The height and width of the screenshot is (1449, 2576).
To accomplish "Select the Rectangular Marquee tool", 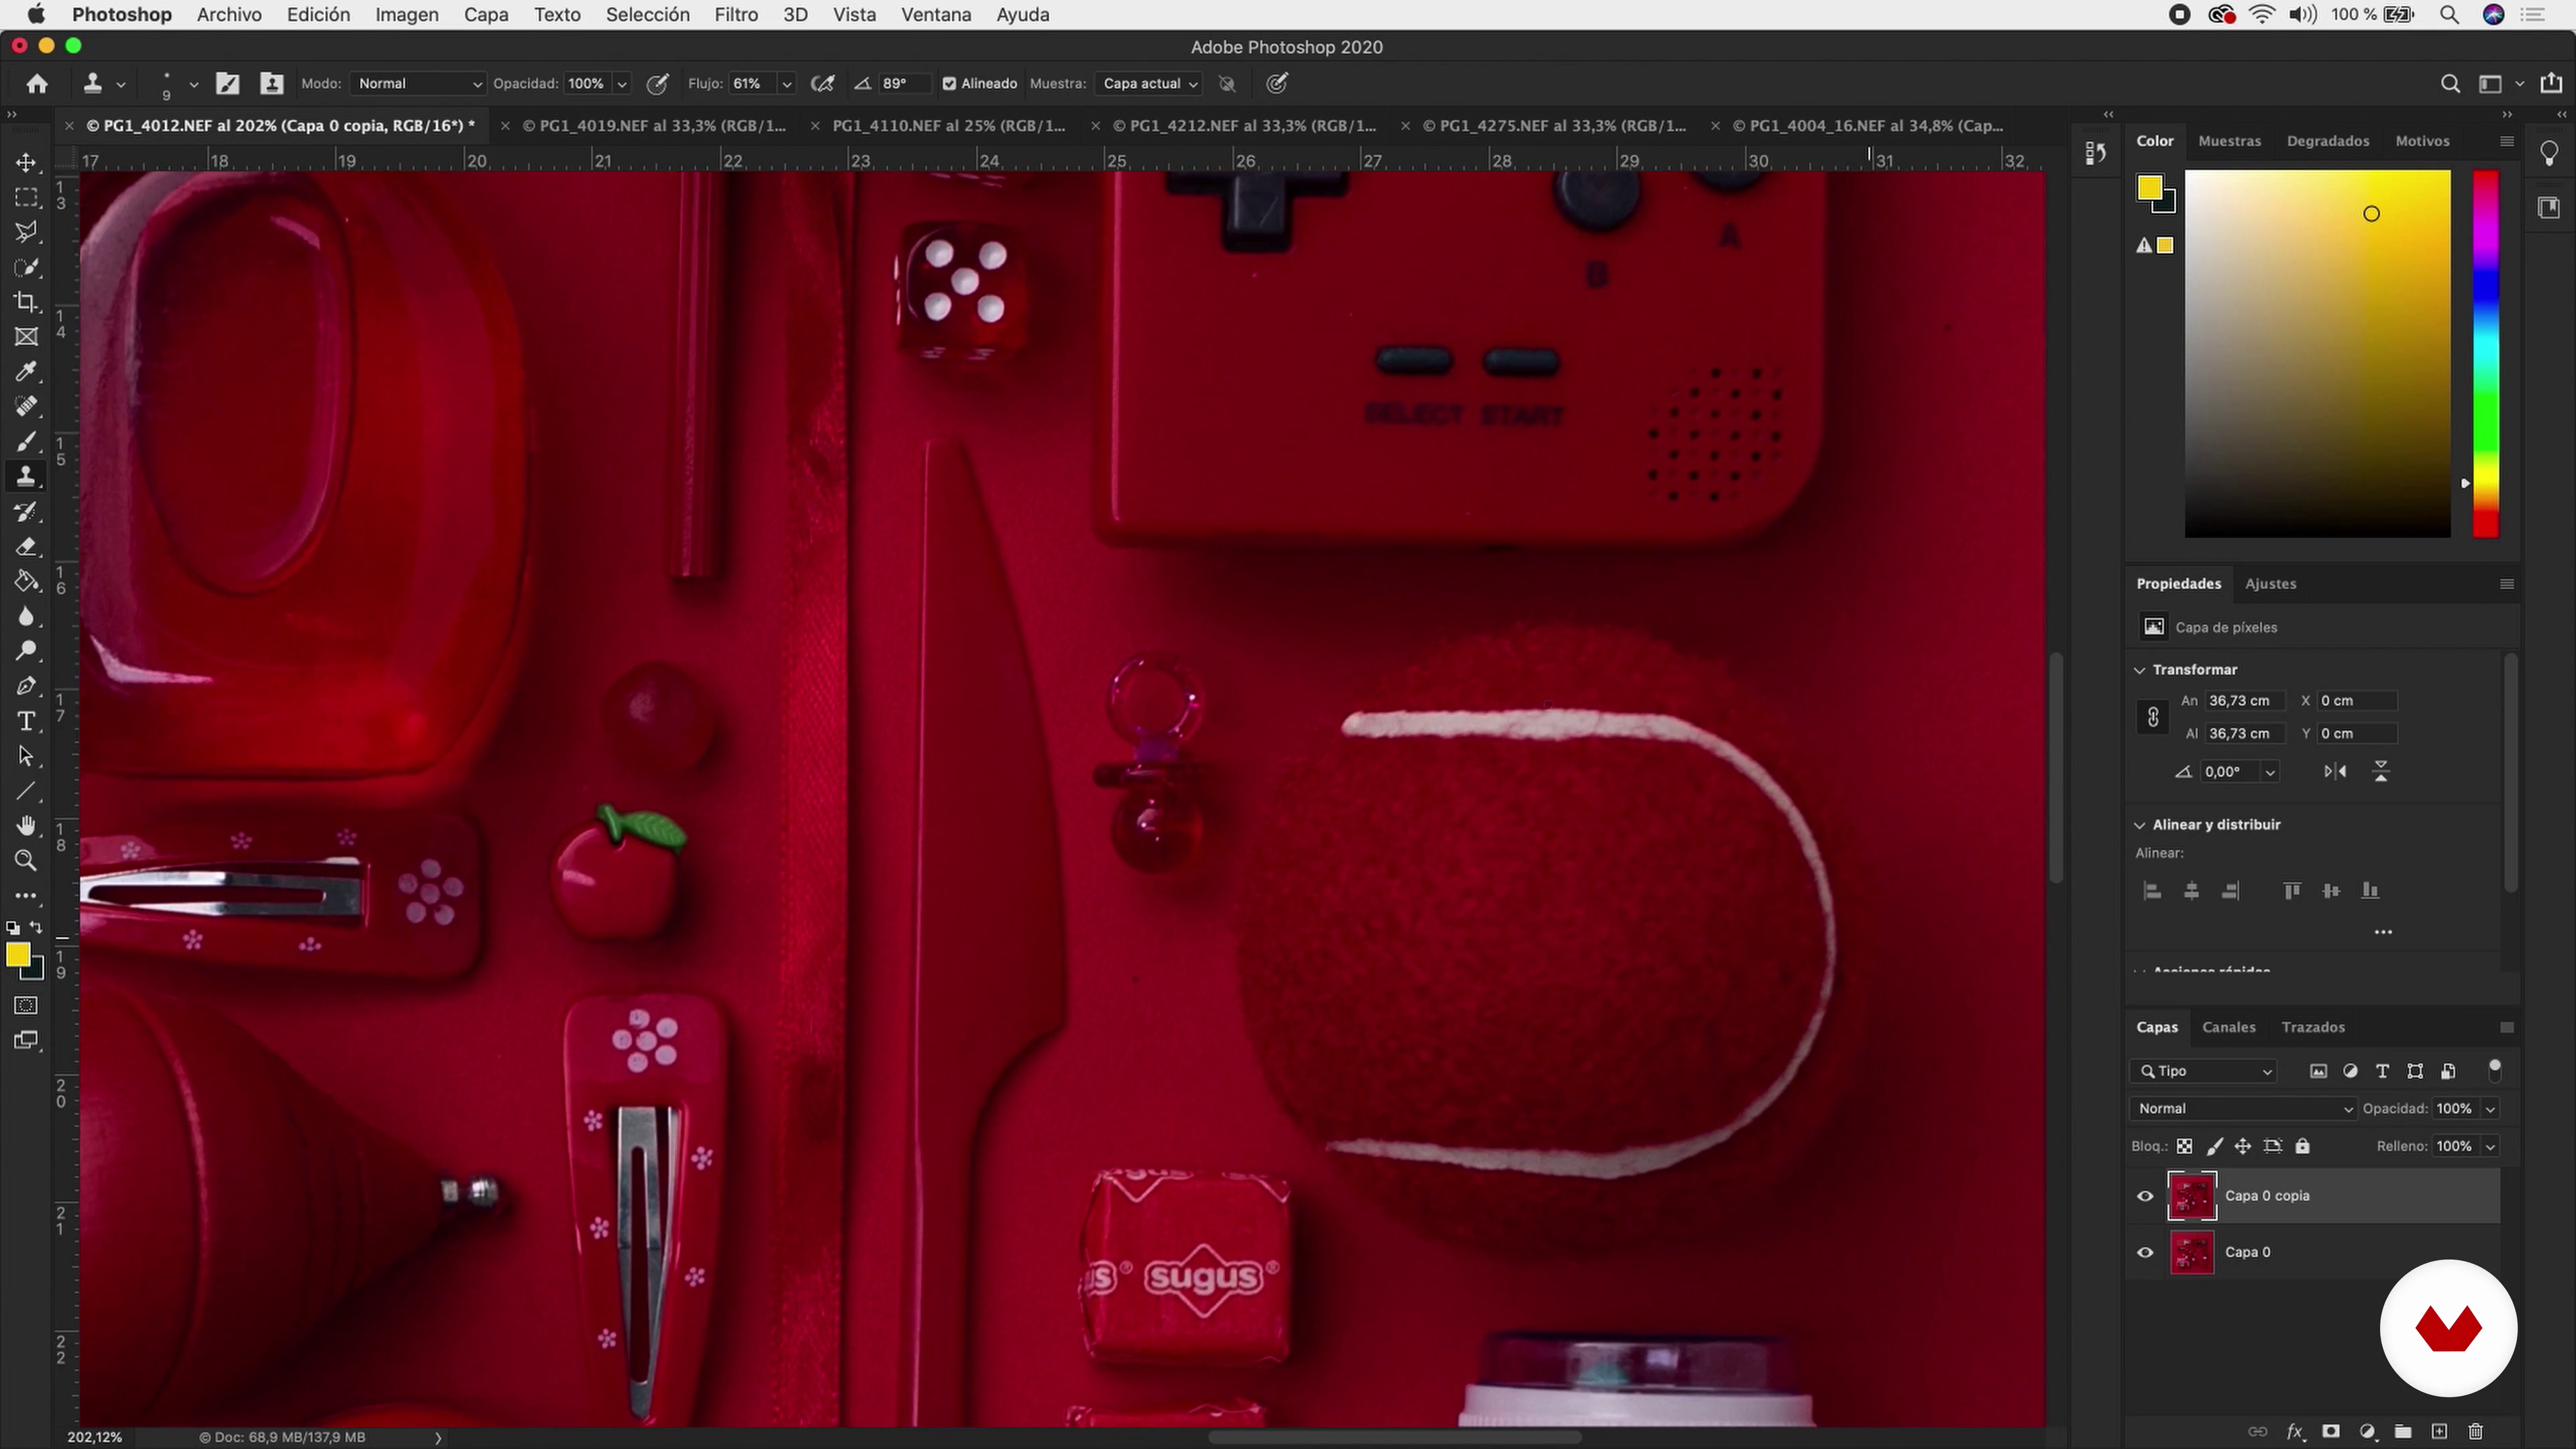I will coord(26,197).
